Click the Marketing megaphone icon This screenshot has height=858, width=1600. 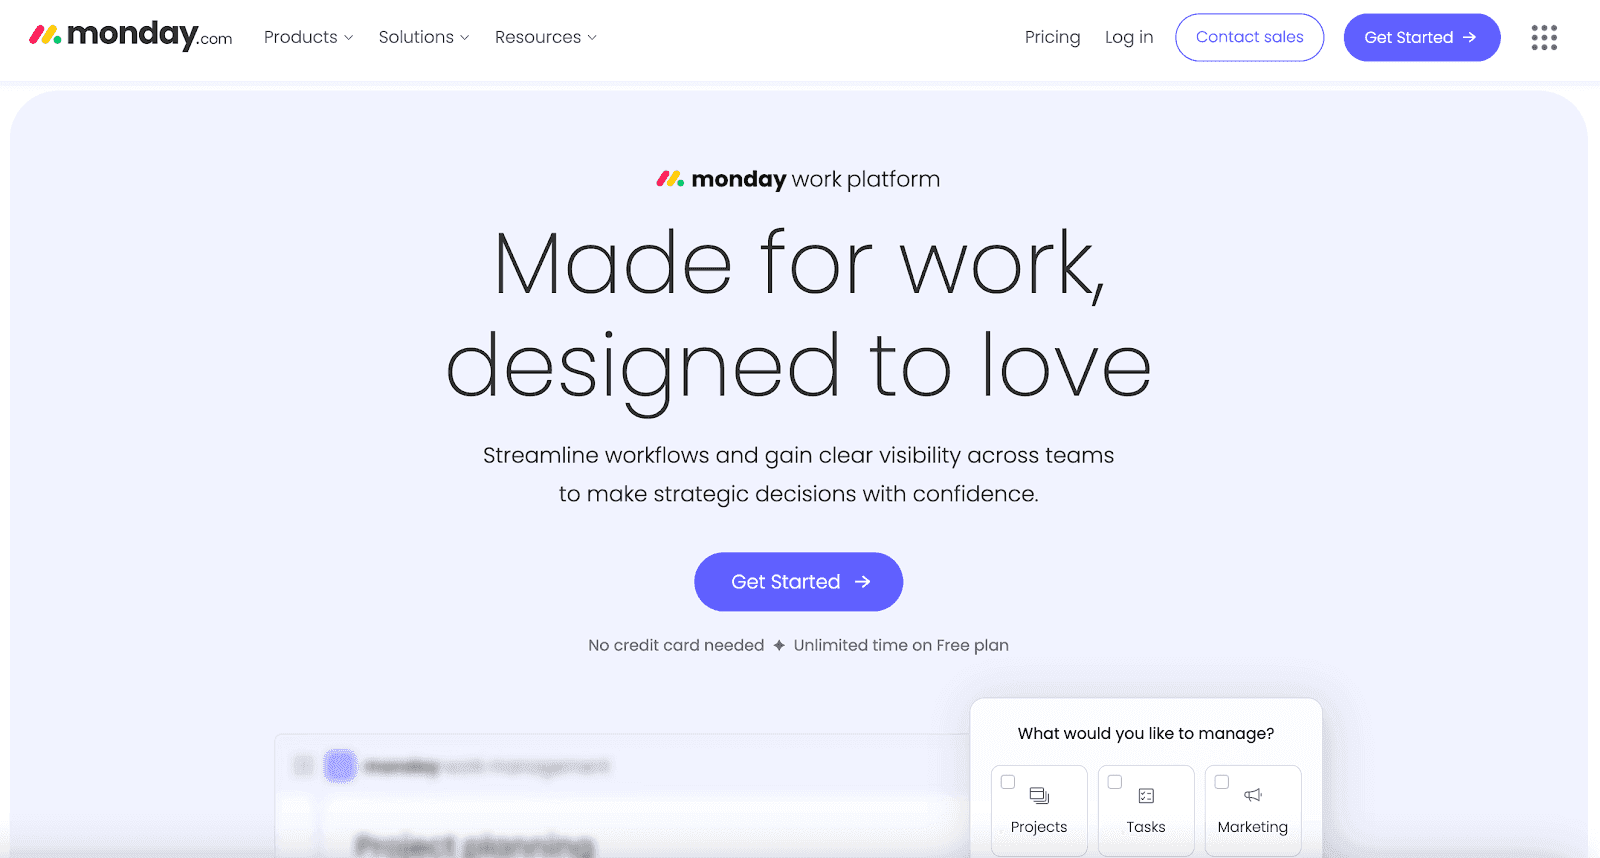1253,795
